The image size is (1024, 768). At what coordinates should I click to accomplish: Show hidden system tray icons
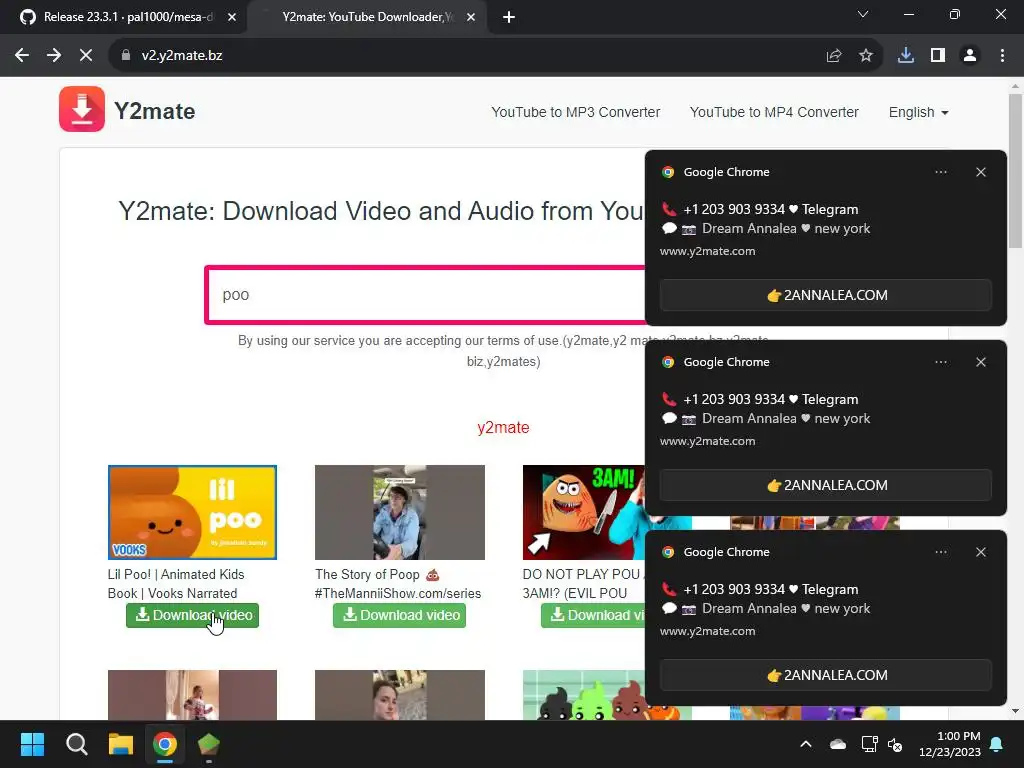pyautogui.click(x=806, y=744)
